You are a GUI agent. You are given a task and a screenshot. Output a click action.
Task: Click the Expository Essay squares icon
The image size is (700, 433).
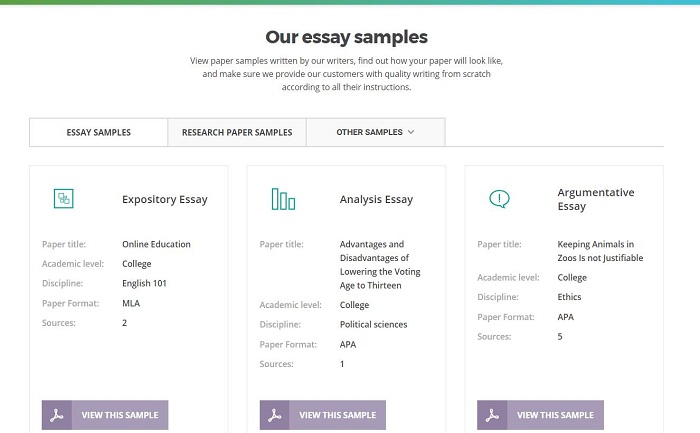coord(63,199)
